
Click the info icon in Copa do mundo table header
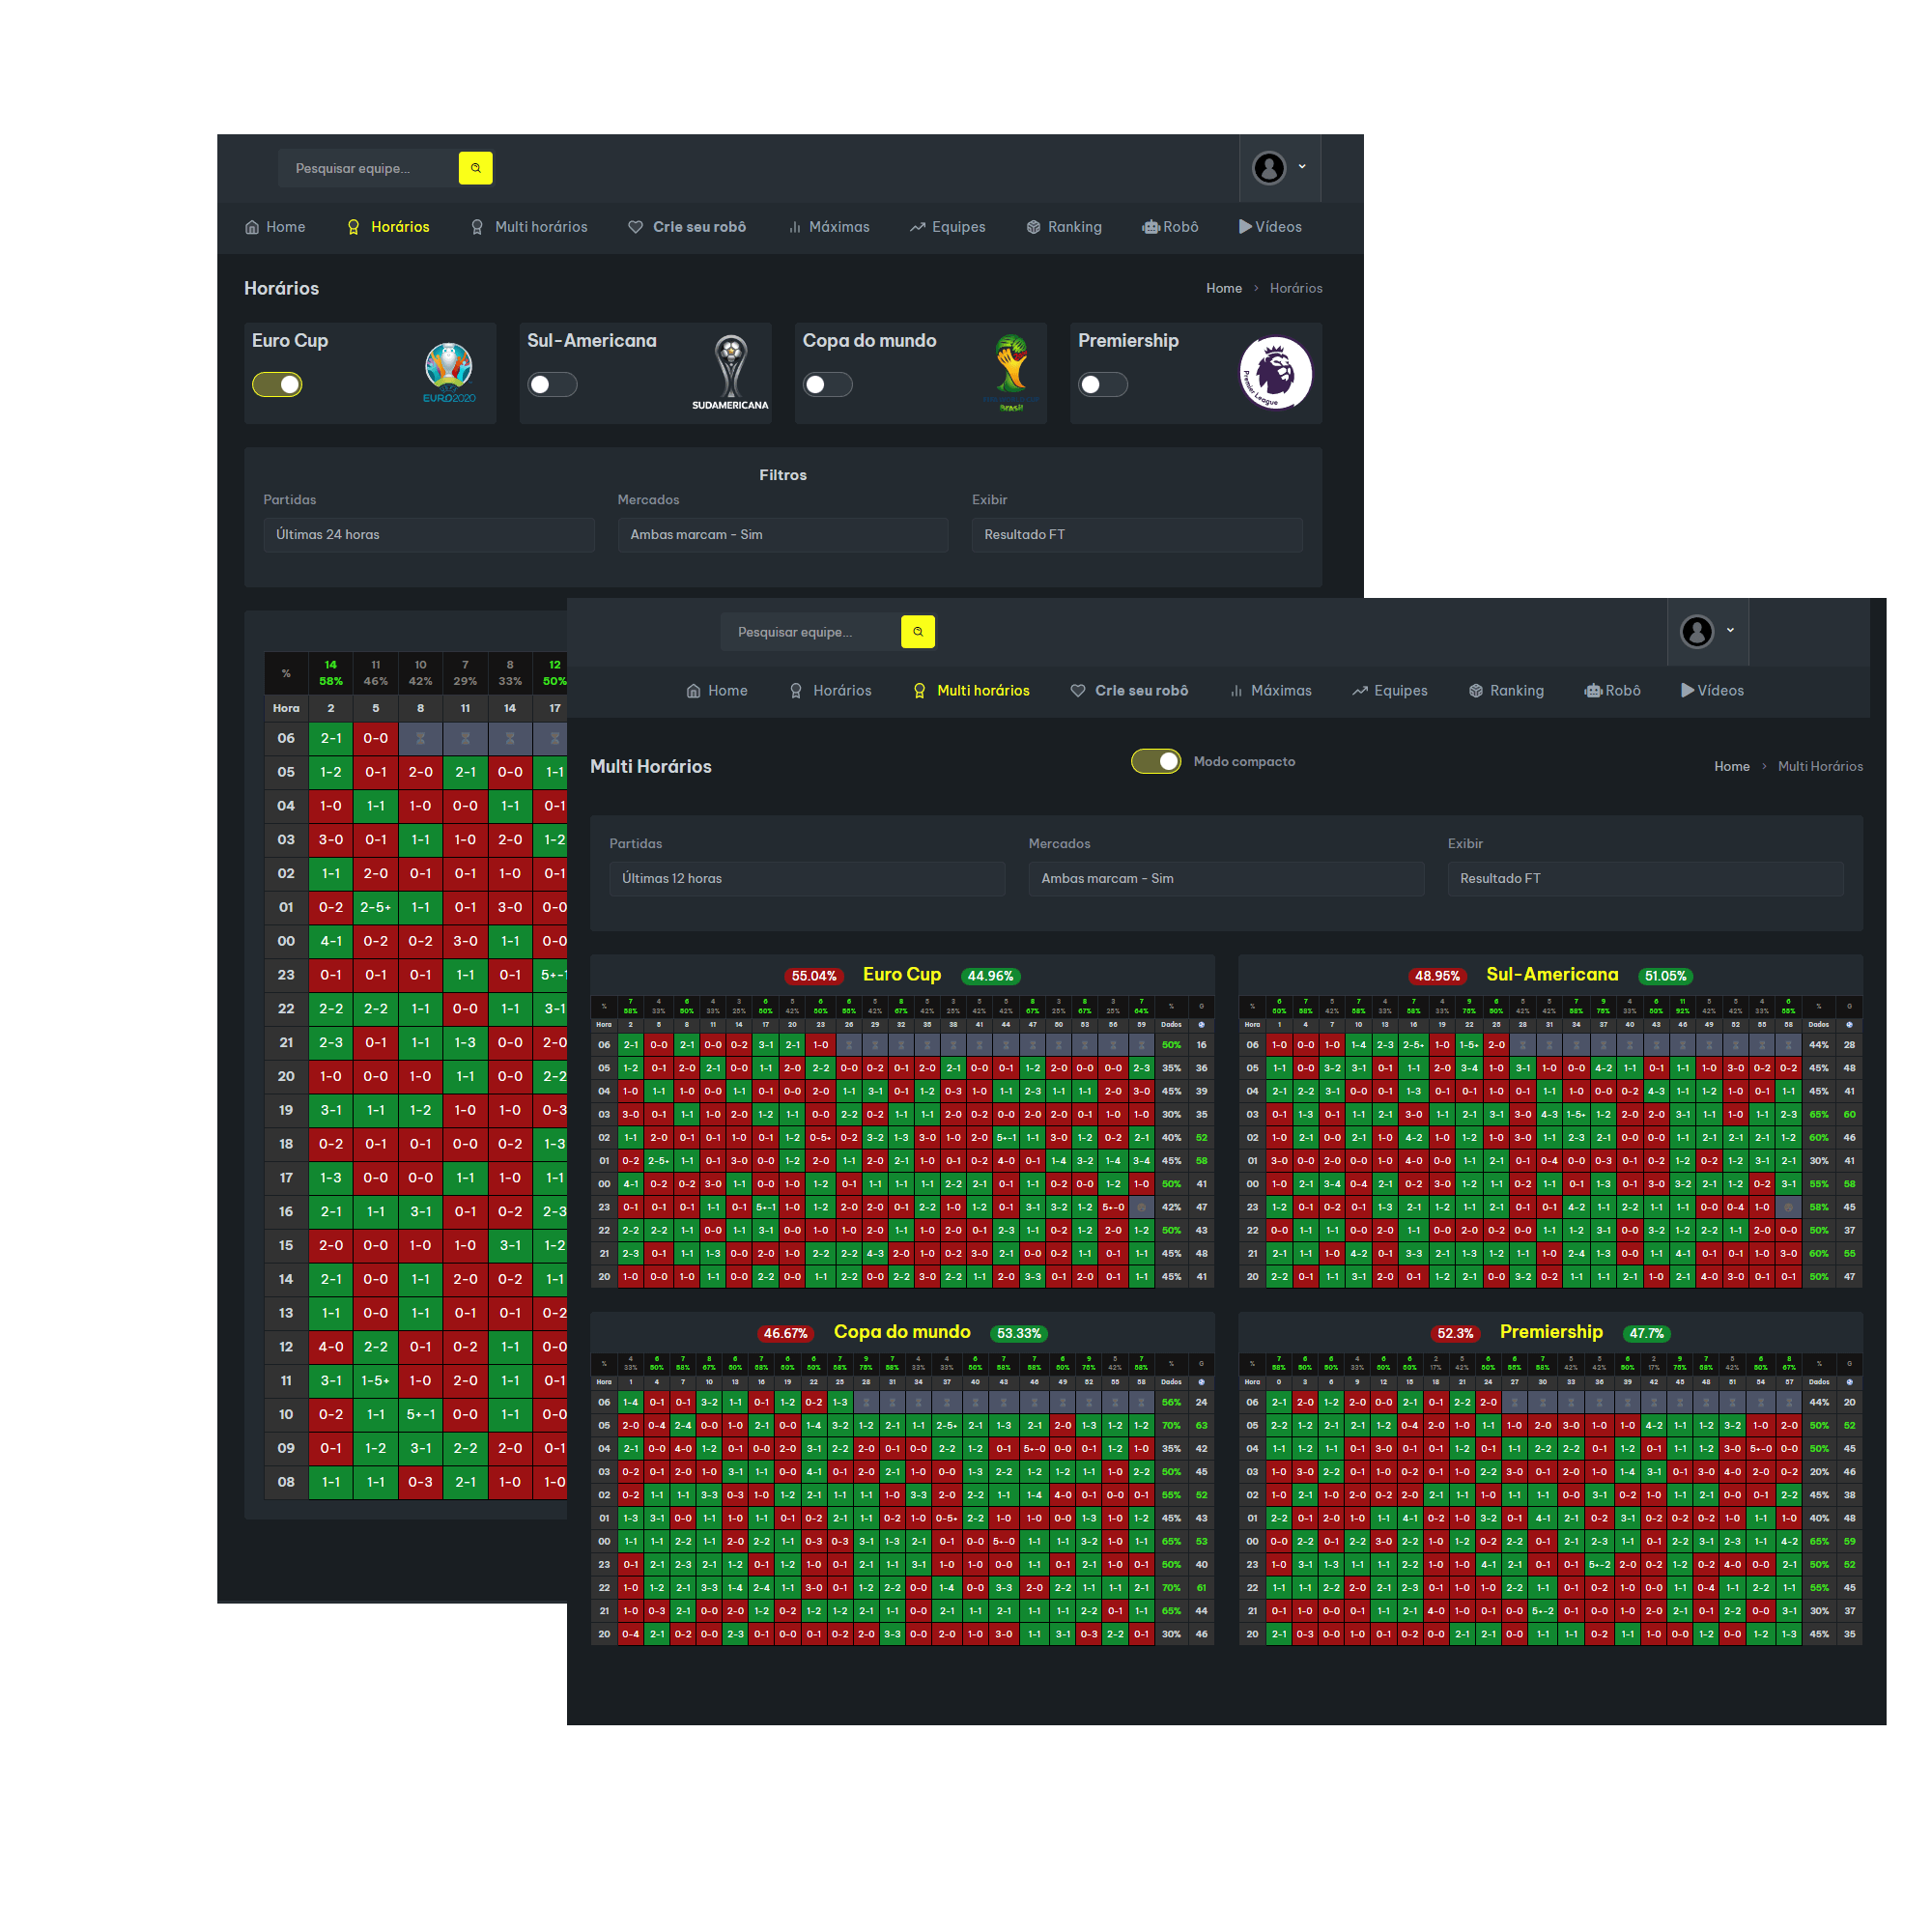pyautogui.click(x=1201, y=1382)
